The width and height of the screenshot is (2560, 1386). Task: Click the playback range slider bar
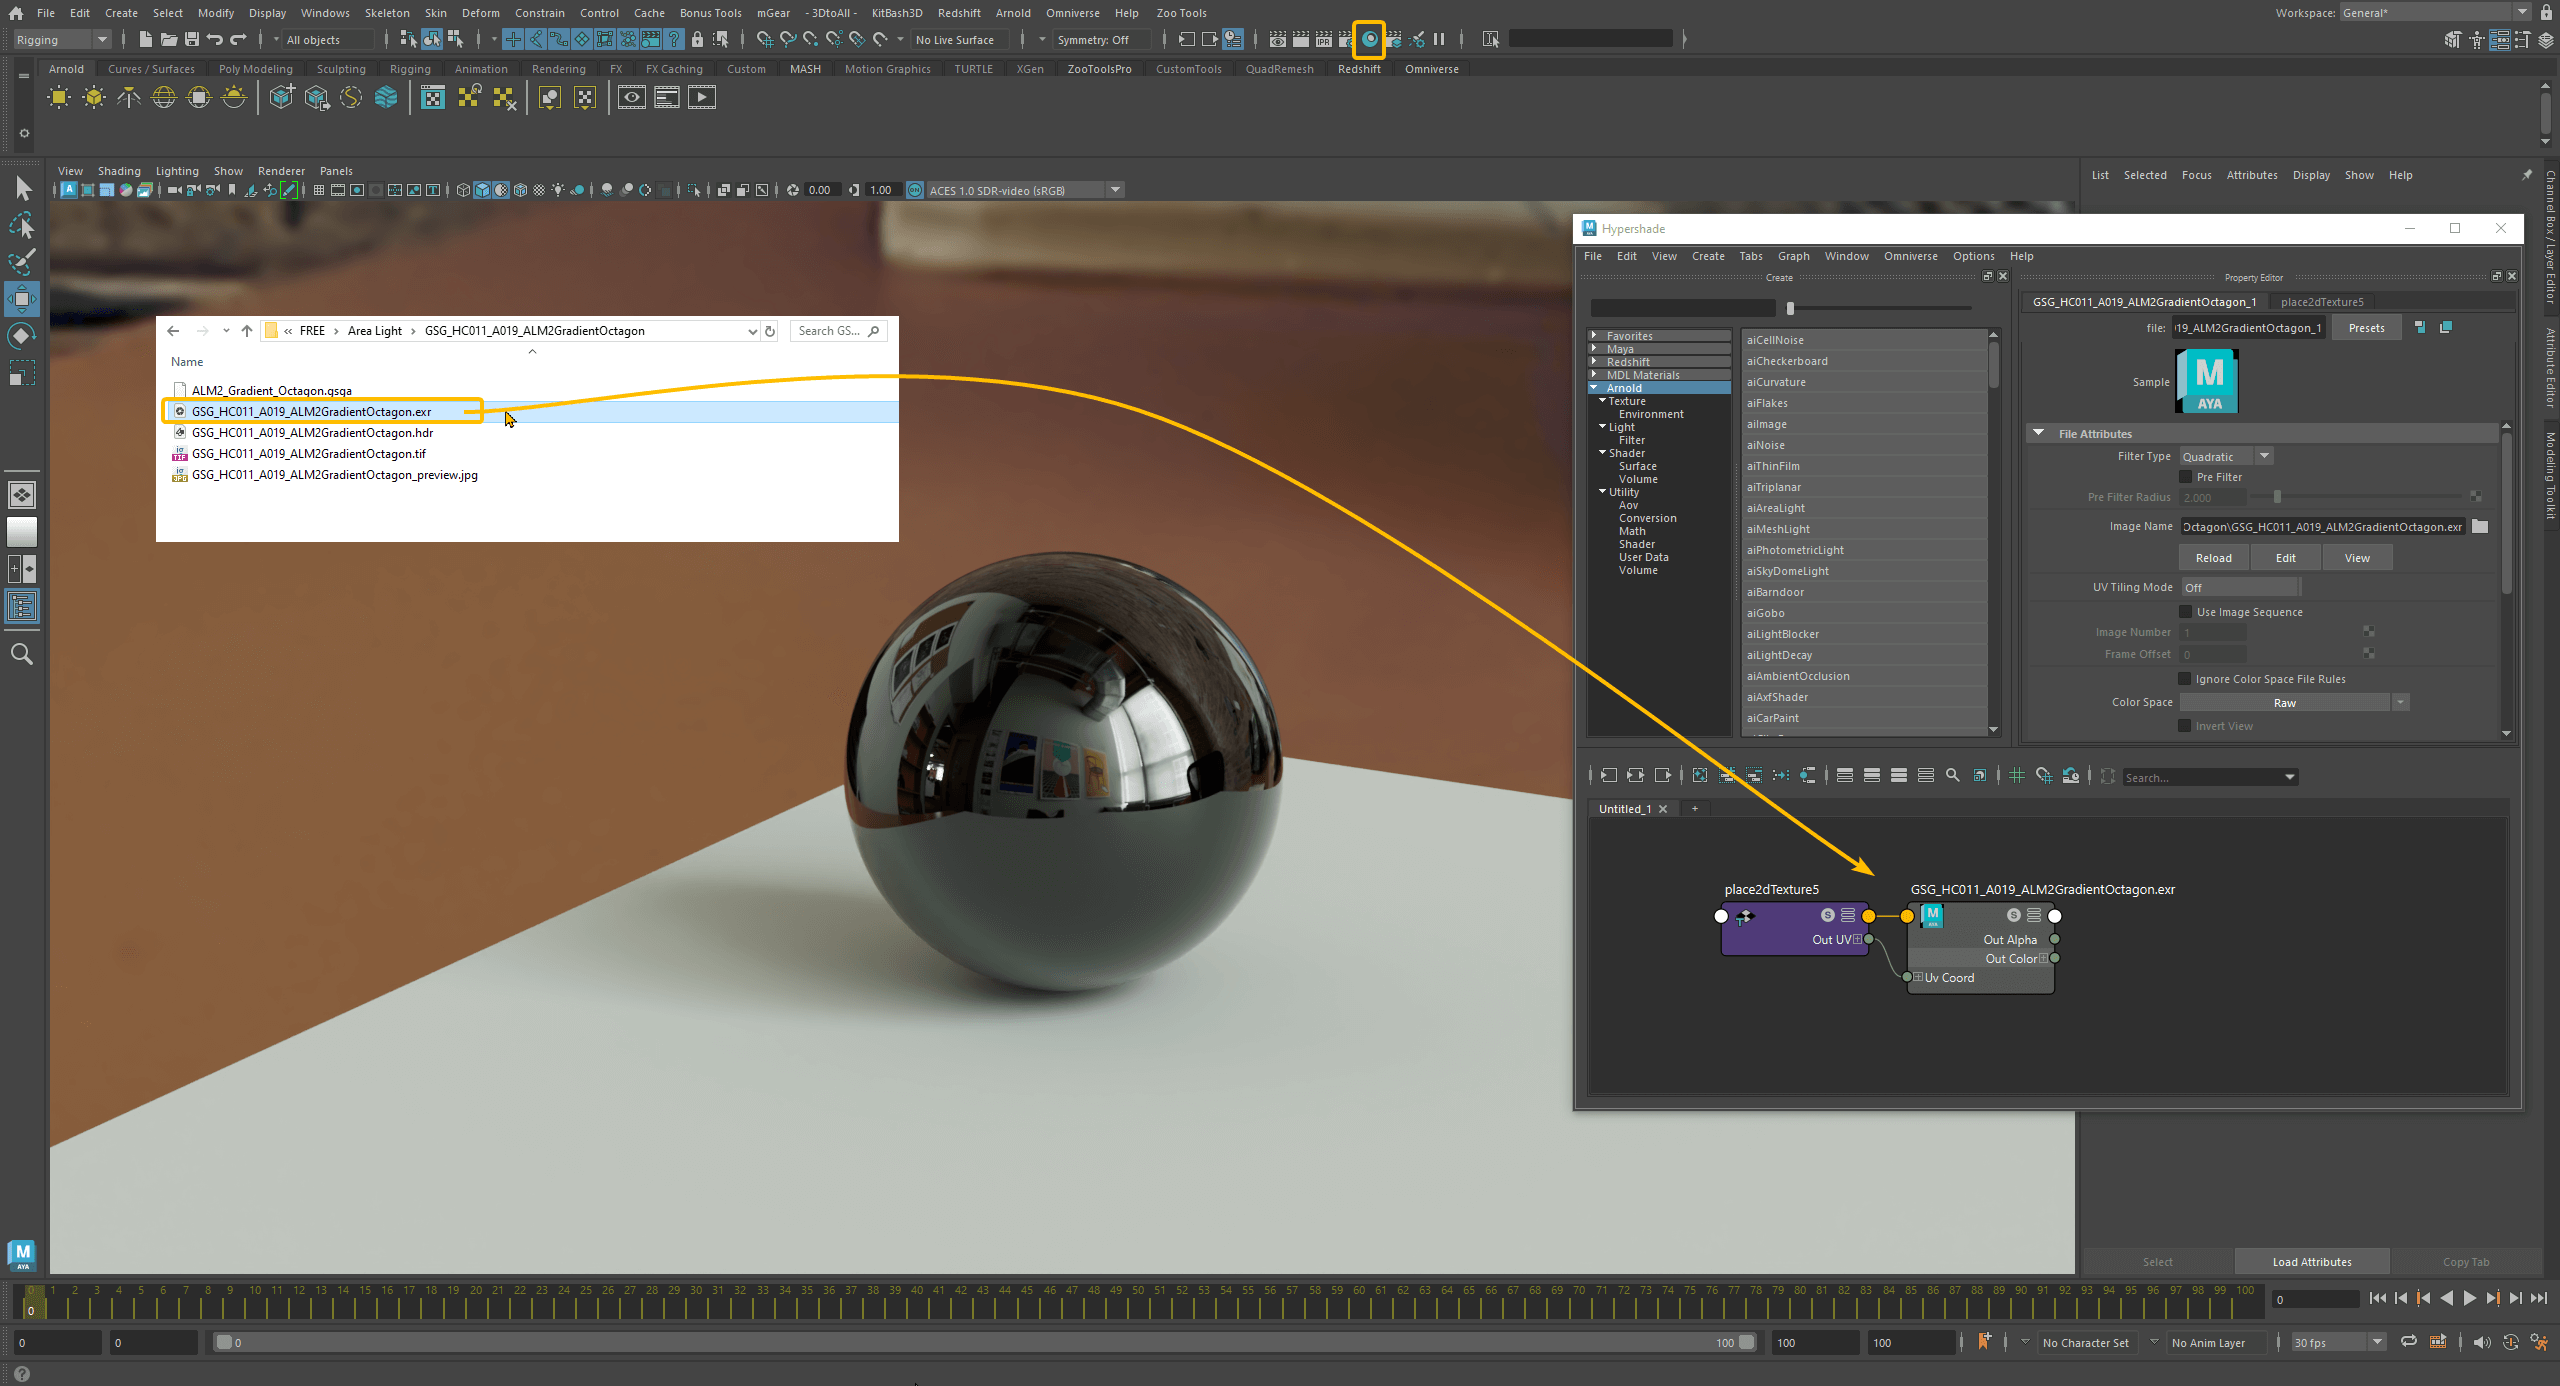(x=985, y=1342)
